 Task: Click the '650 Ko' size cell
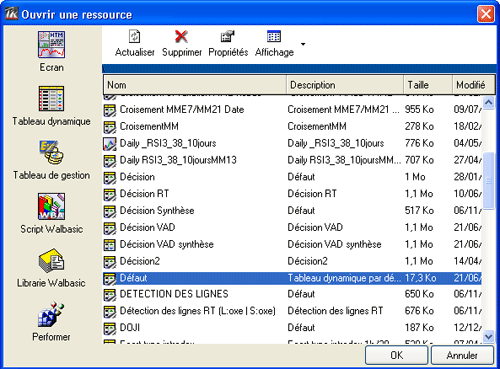(419, 294)
